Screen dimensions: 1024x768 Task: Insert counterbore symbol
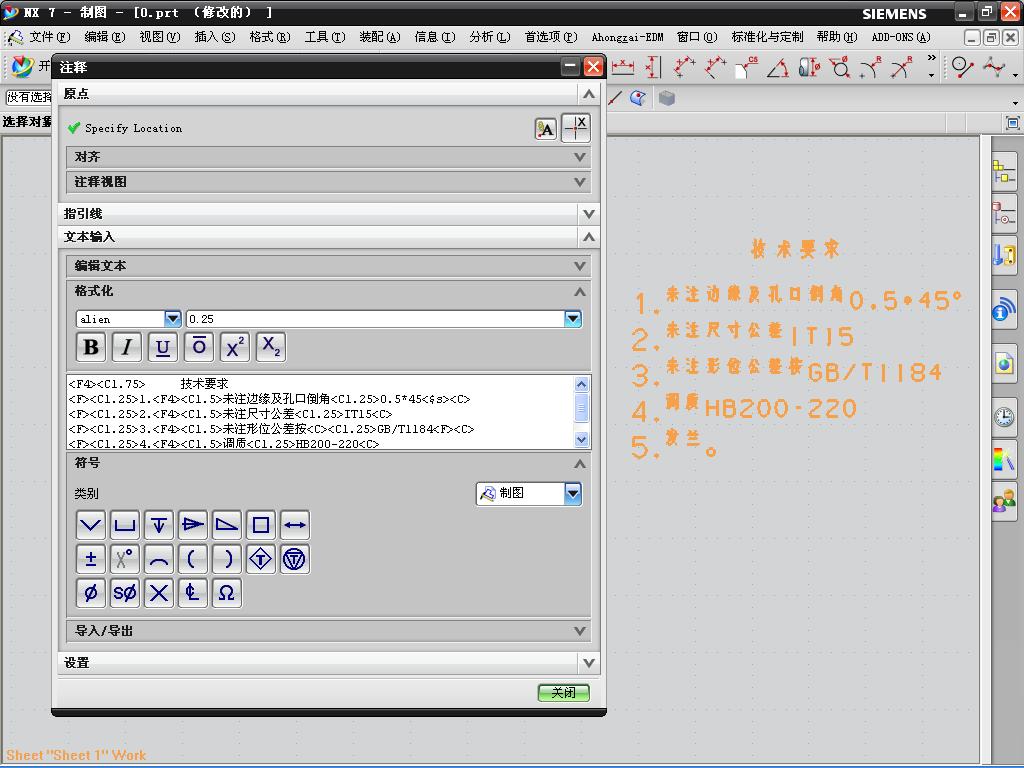(x=124, y=525)
